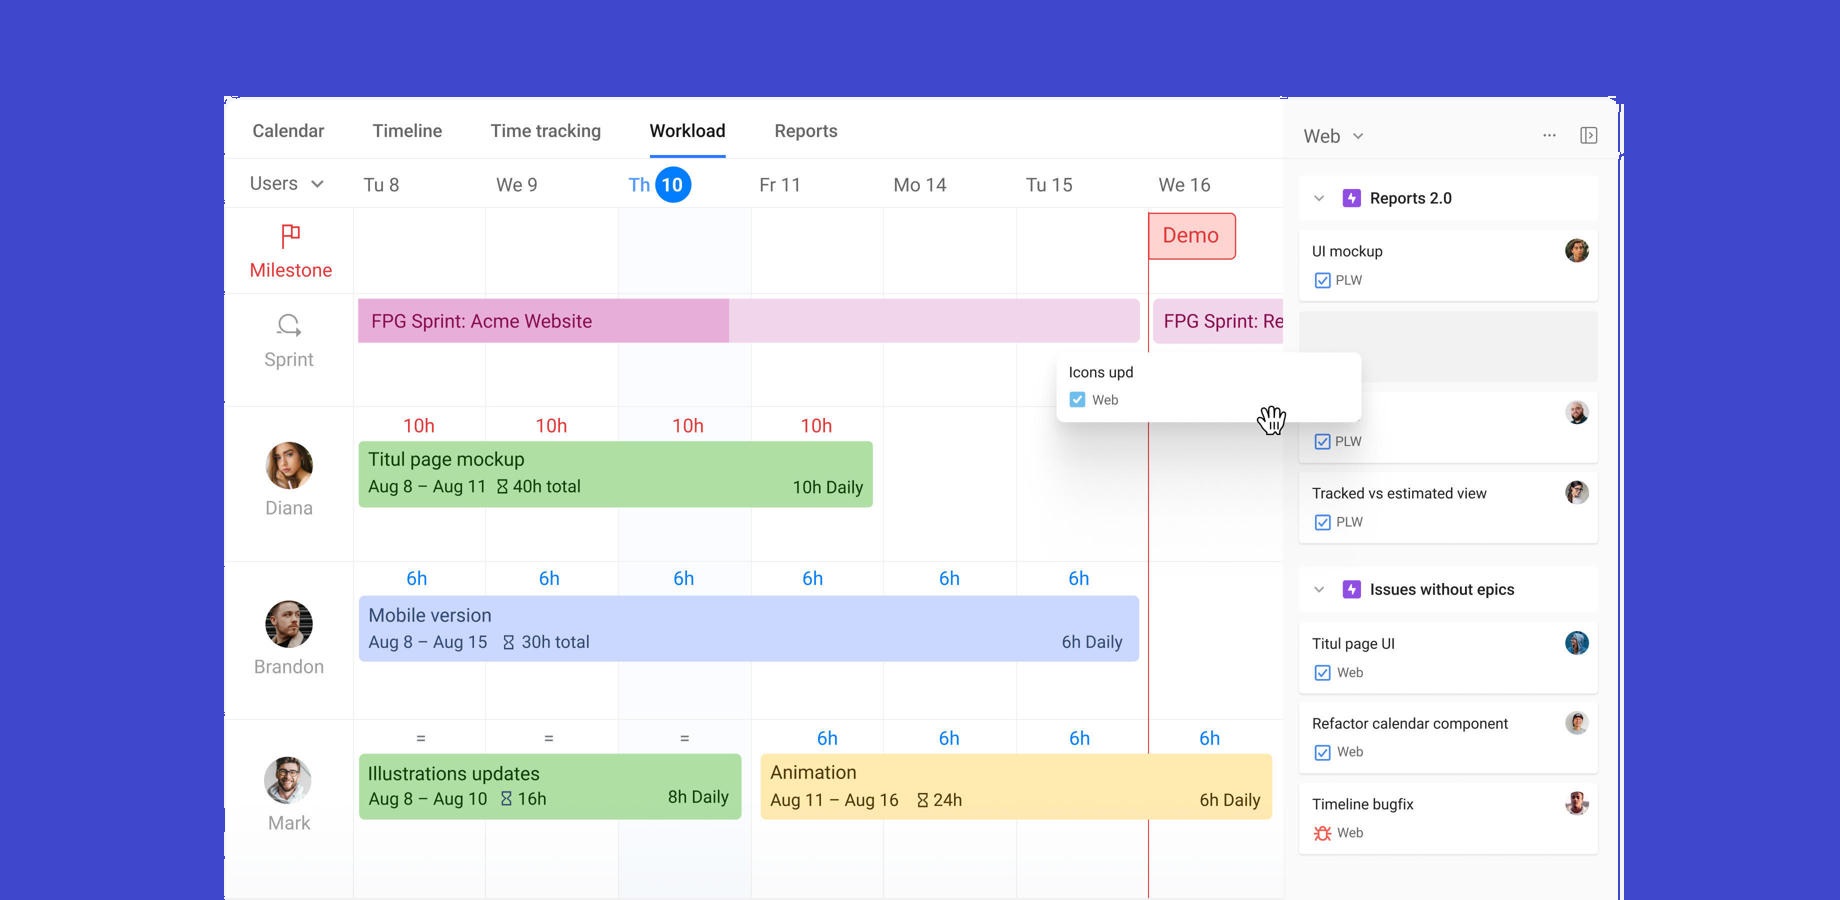The width and height of the screenshot is (1840, 900).
Task: Uncheck the PLW checkbox under UI mockup
Action: pos(1322,280)
